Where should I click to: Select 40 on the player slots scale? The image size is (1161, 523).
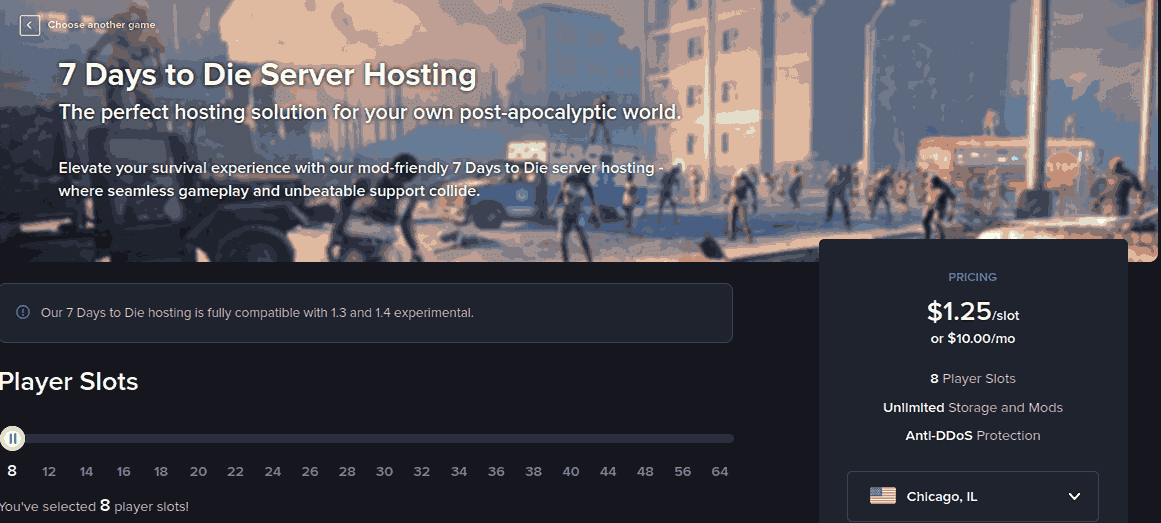570,471
